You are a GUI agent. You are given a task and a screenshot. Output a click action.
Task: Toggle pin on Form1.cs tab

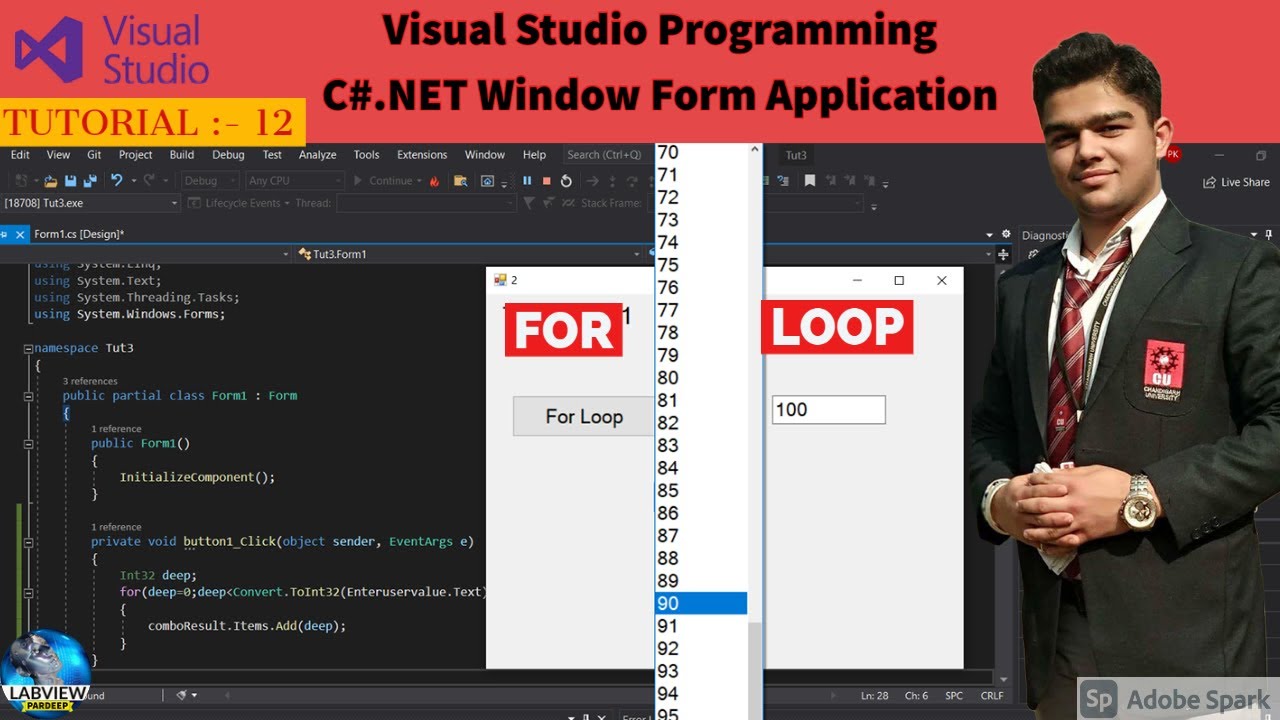4,234
